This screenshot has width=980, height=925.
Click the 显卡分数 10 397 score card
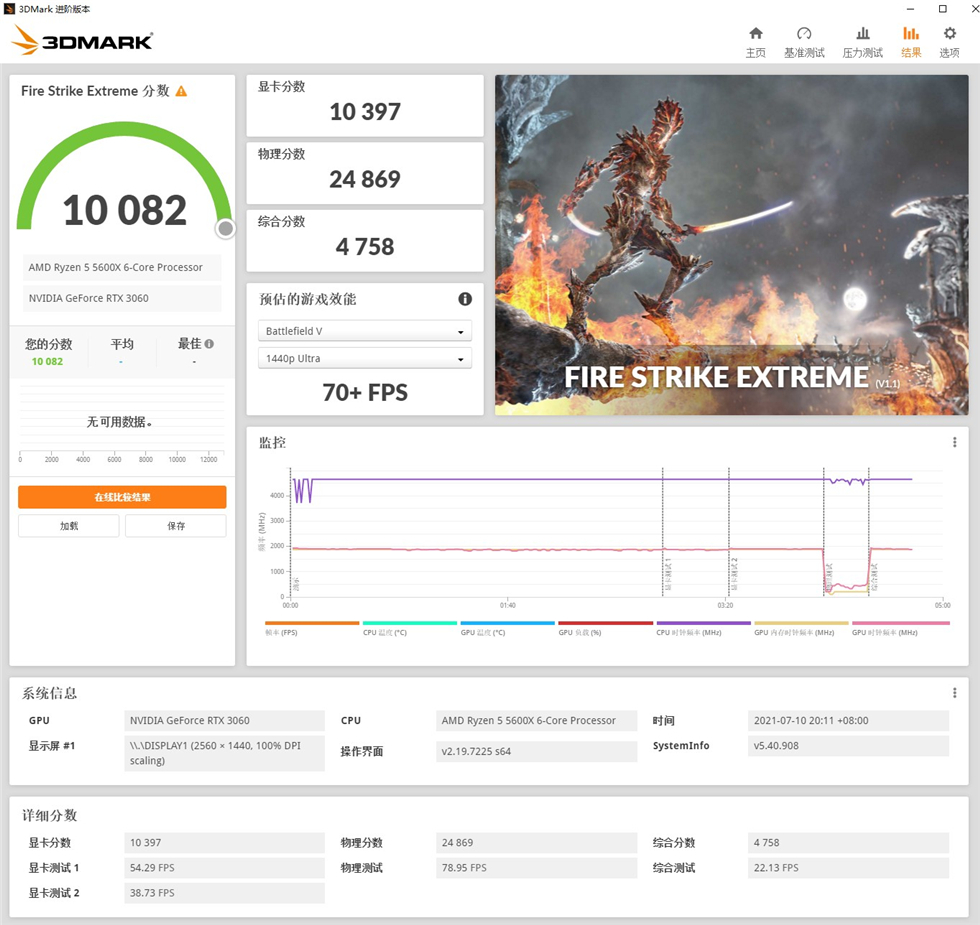click(x=364, y=106)
